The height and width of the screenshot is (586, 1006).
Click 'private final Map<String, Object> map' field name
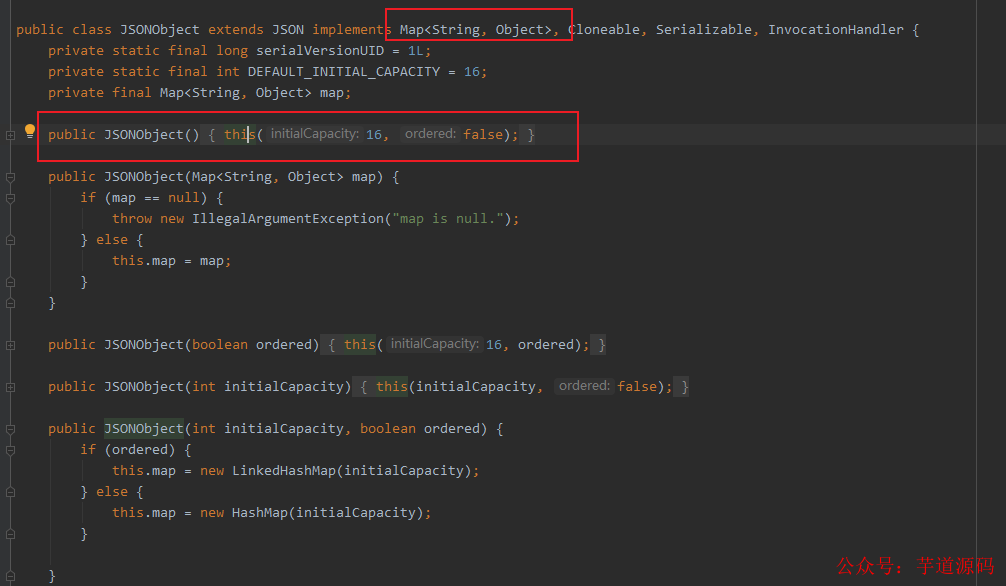click(x=331, y=93)
